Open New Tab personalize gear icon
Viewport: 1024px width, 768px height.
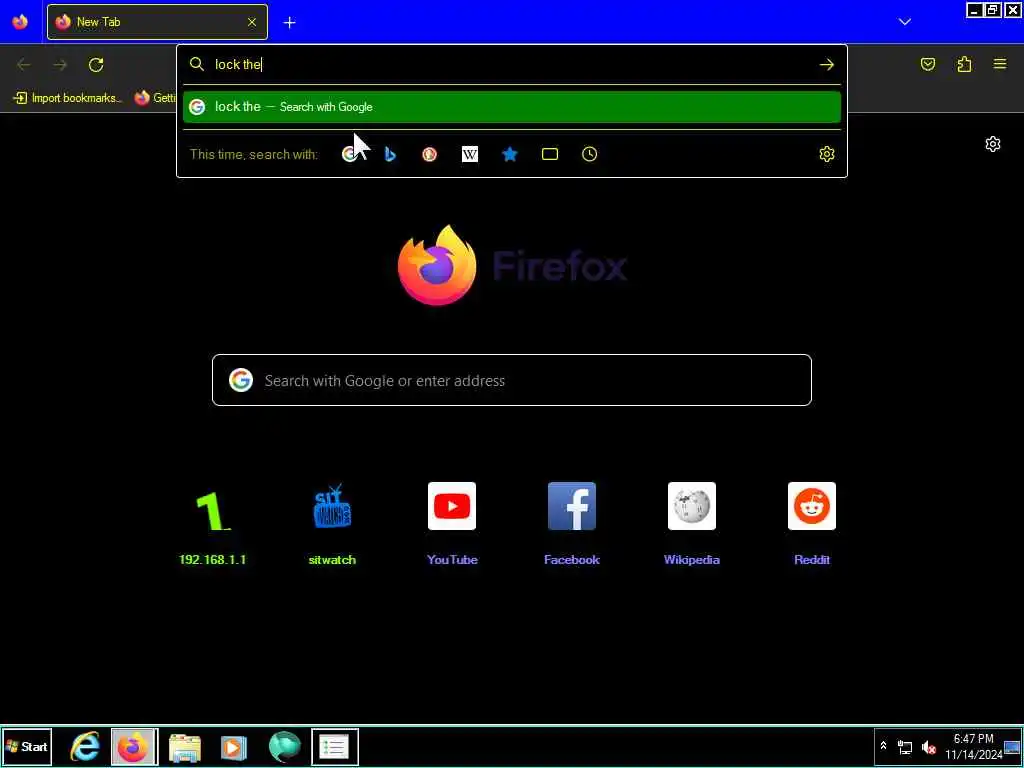pyautogui.click(x=993, y=144)
